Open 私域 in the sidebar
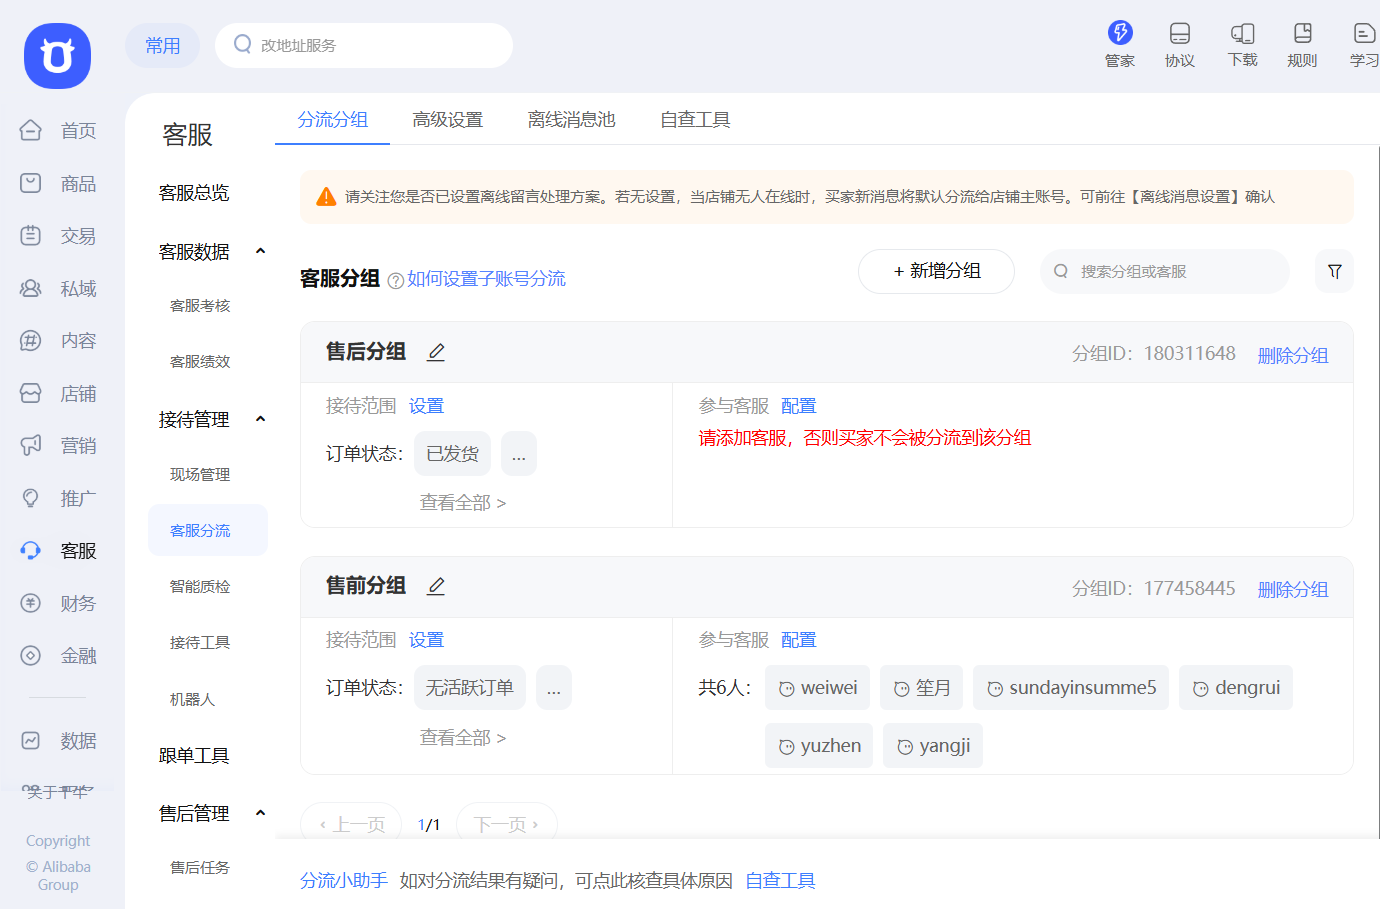Screen dimensions: 1380x909 pos(59,289)
